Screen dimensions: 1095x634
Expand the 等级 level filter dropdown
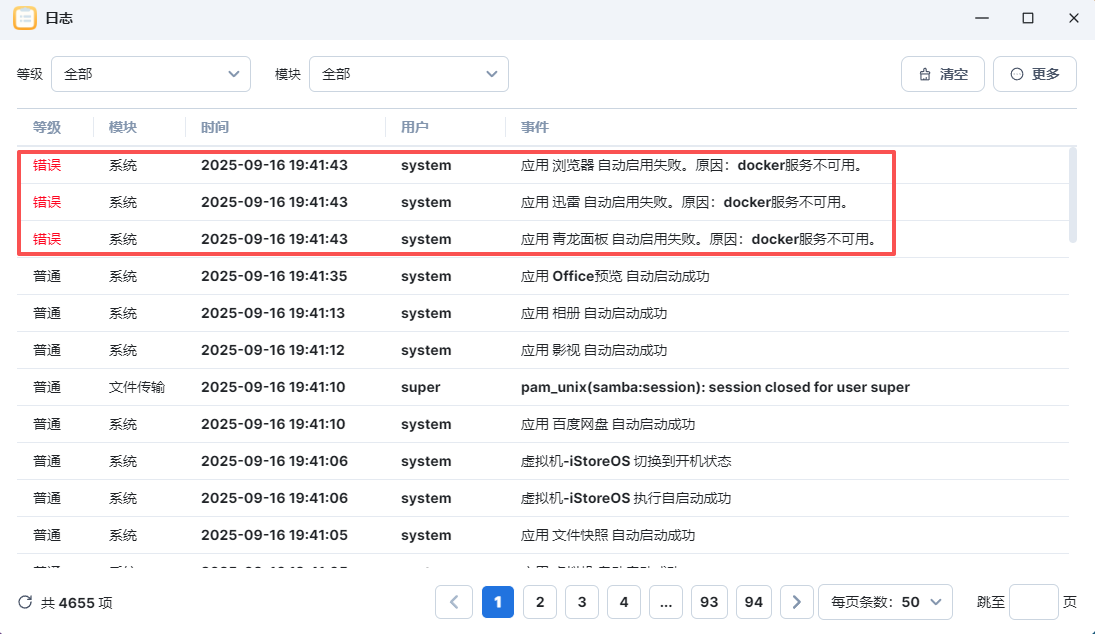pos(150,74)
